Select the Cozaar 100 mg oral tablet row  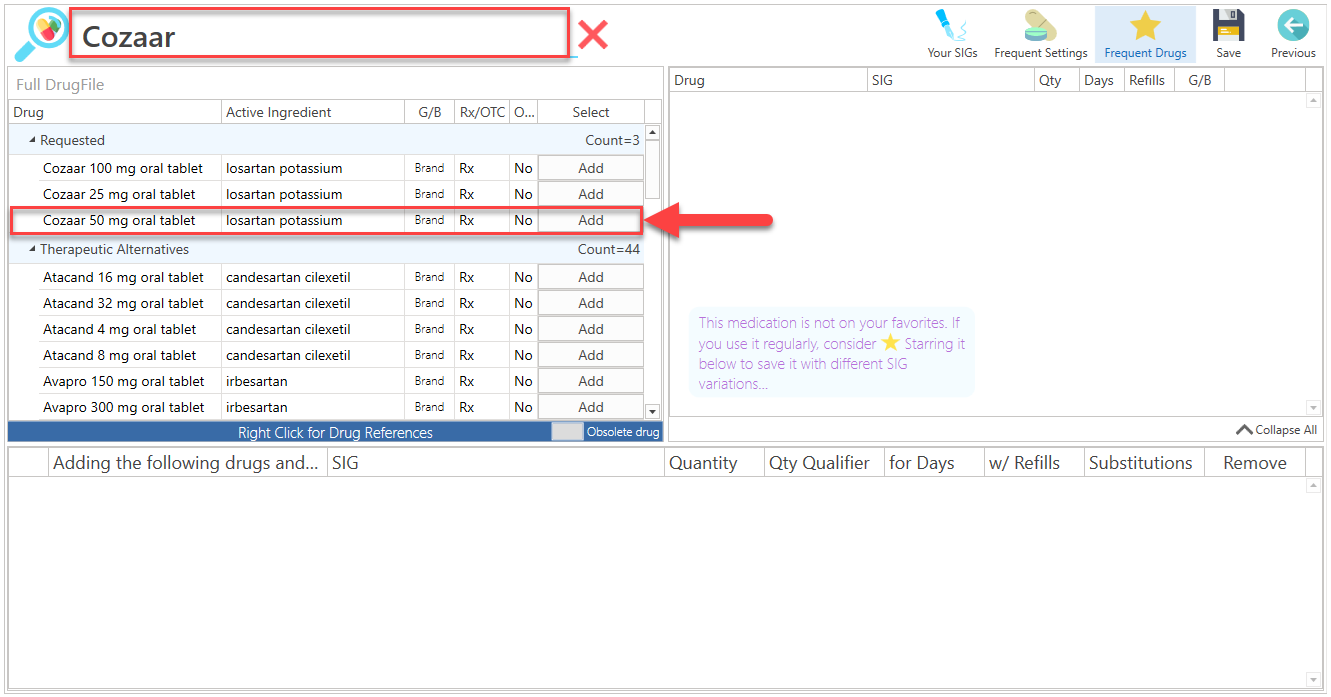(x=326, y=168)
